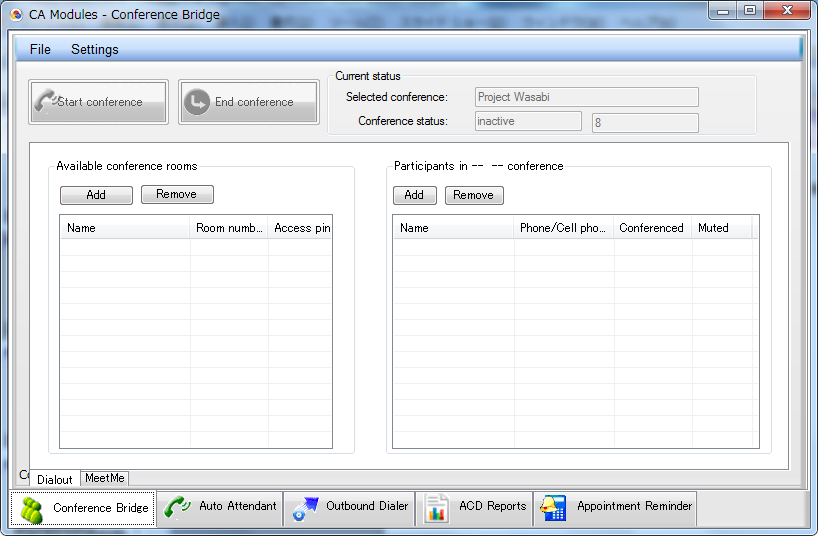Screen dimensions: 818x536
Task: Add a new available conference room
Action: click(97, 195)
